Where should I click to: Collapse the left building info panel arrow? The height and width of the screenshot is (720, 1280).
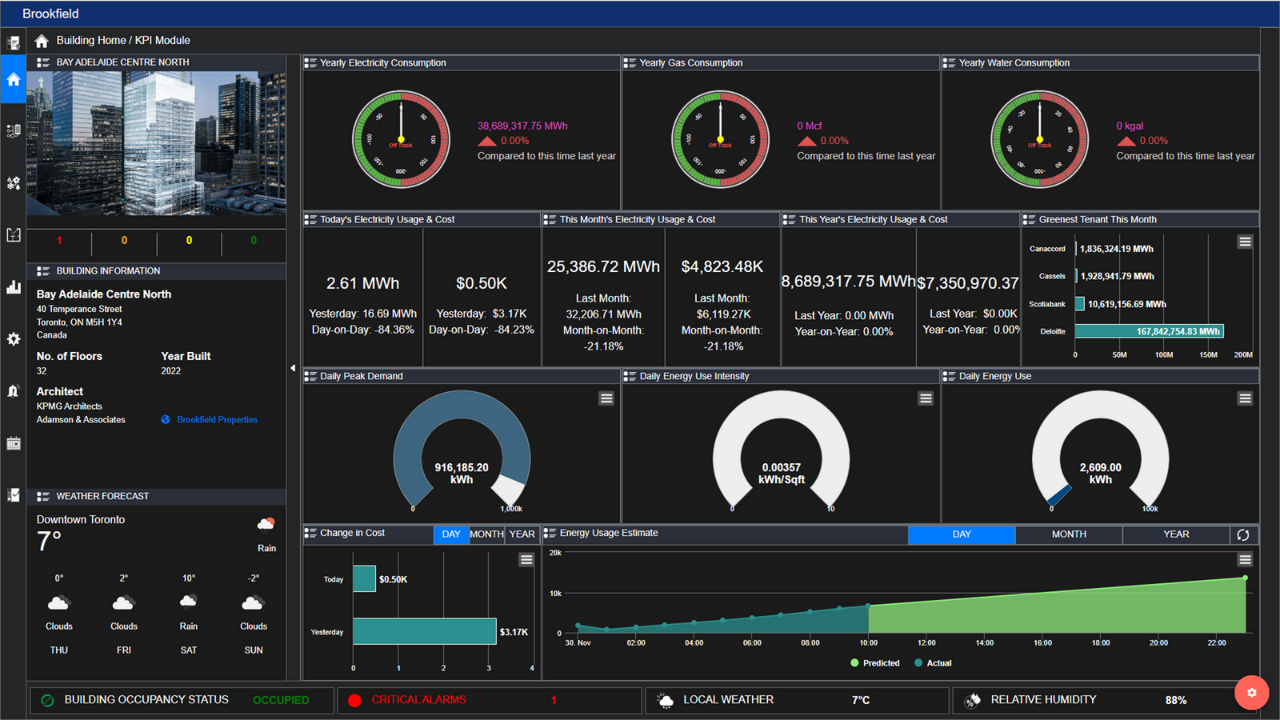pos(293,368)
